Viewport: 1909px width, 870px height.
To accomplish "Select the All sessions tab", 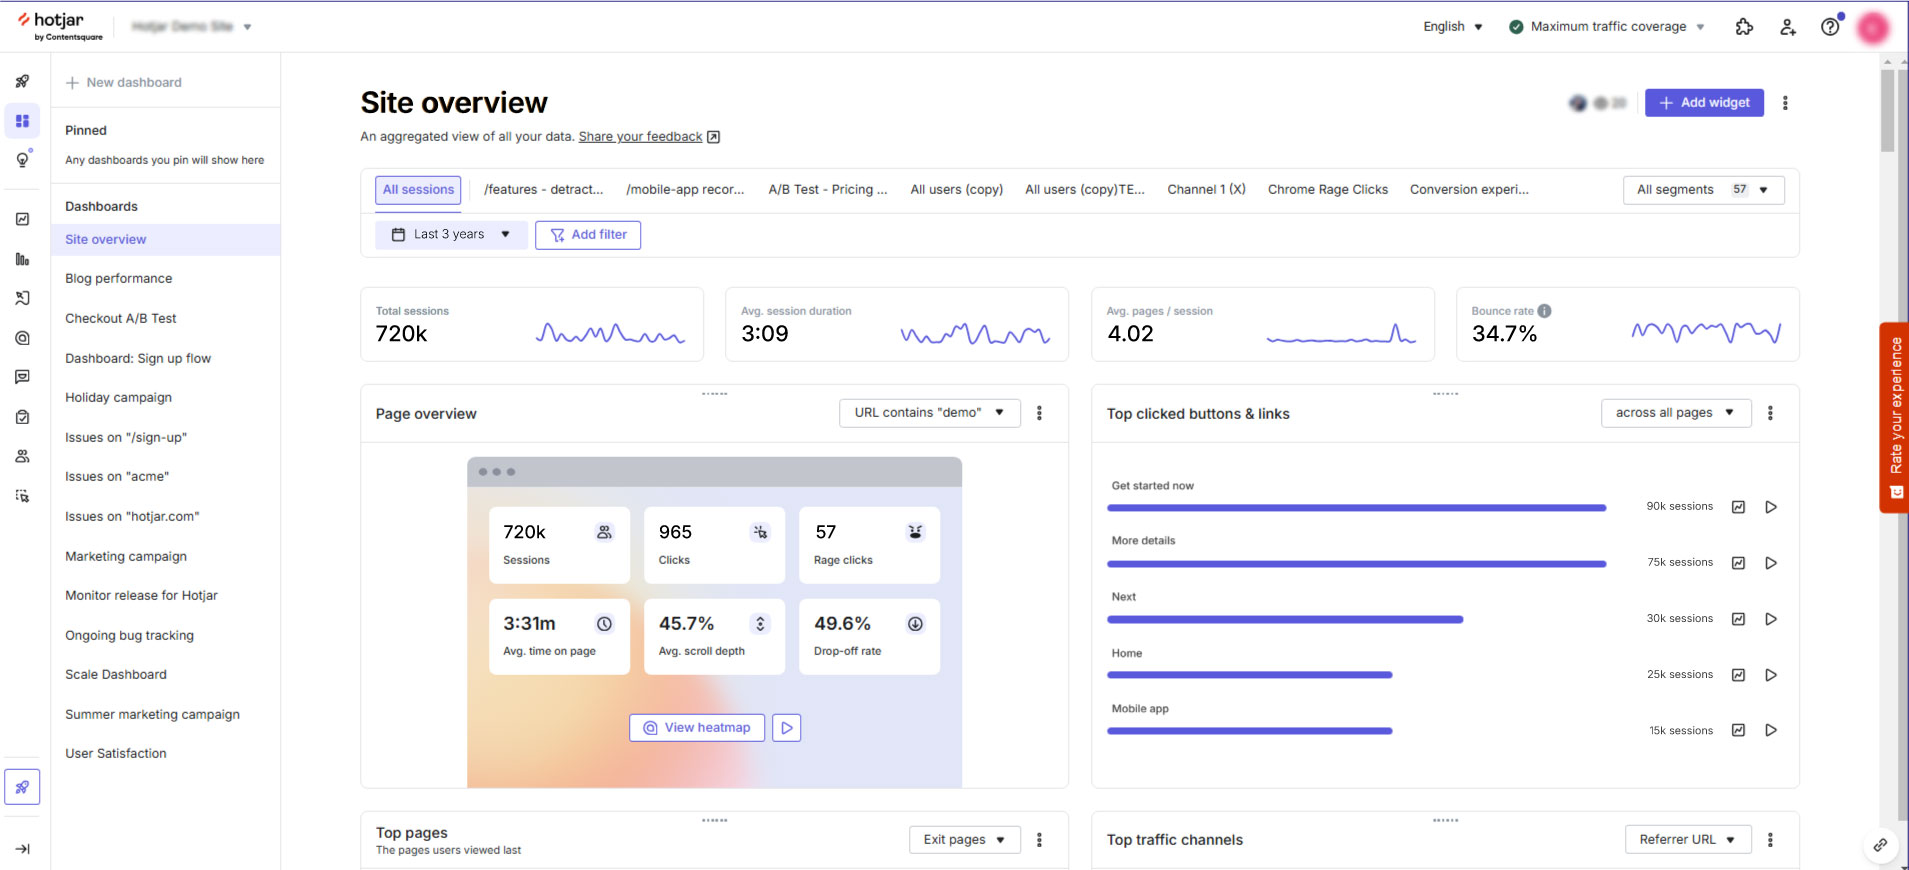I will pyautogui.click(x=418, y=190).
